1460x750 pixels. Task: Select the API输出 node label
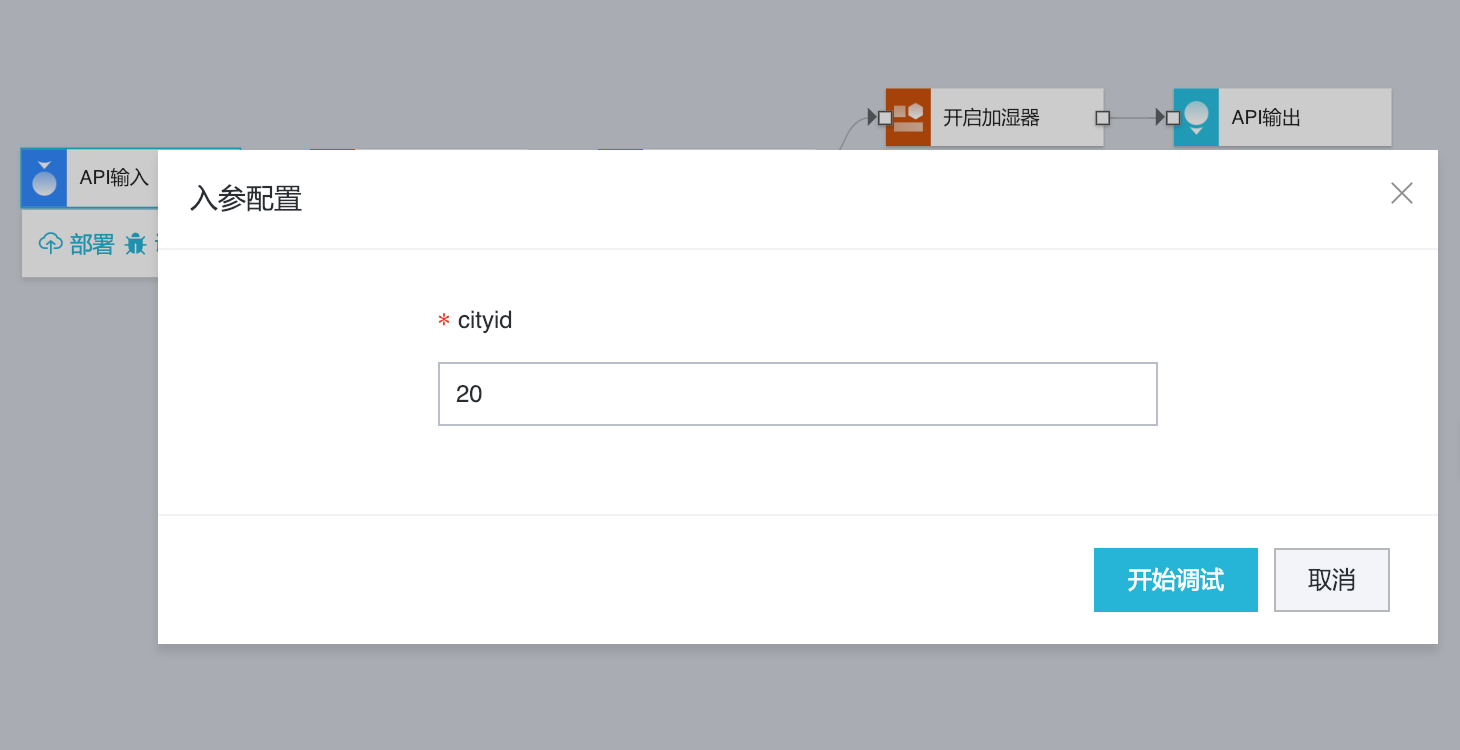coord(1266,118)
